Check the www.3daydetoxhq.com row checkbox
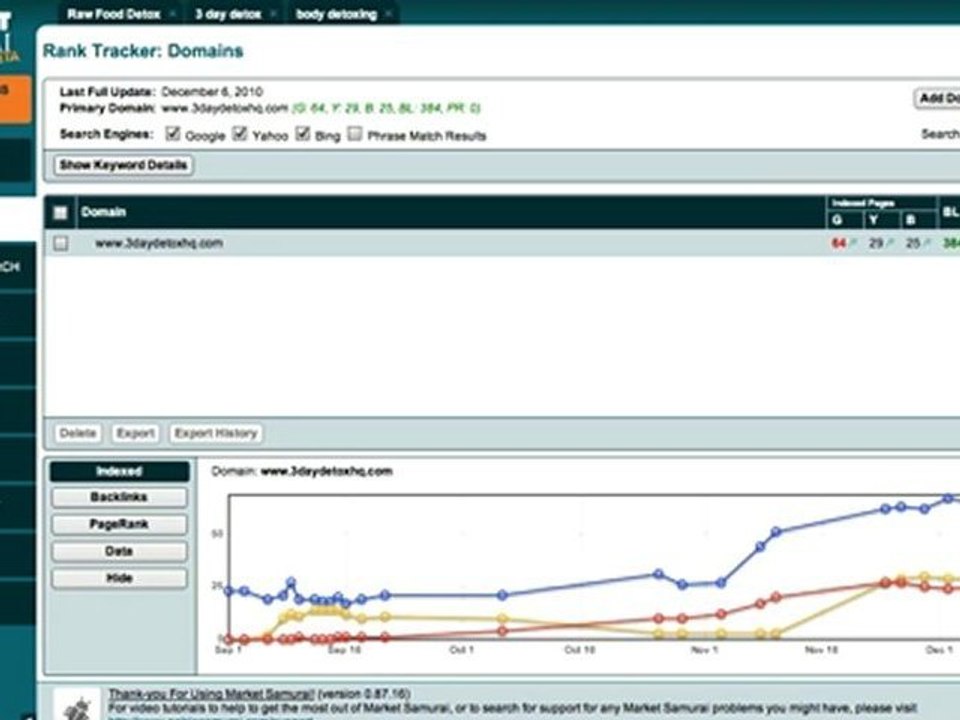 click(x=60, y=243)
